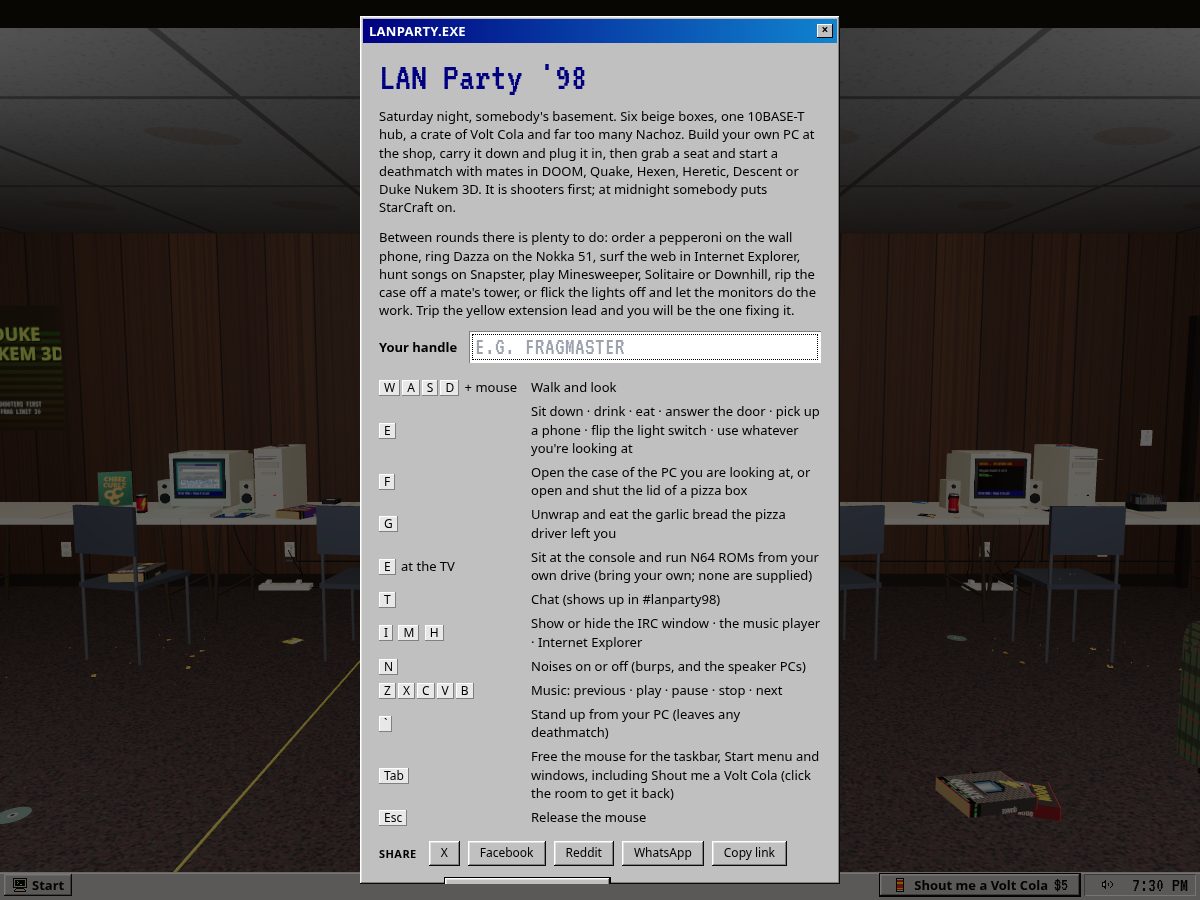Viewport: 1200px width, 900px height.
Task: Click the D key cap
Action: click(450, 388)
